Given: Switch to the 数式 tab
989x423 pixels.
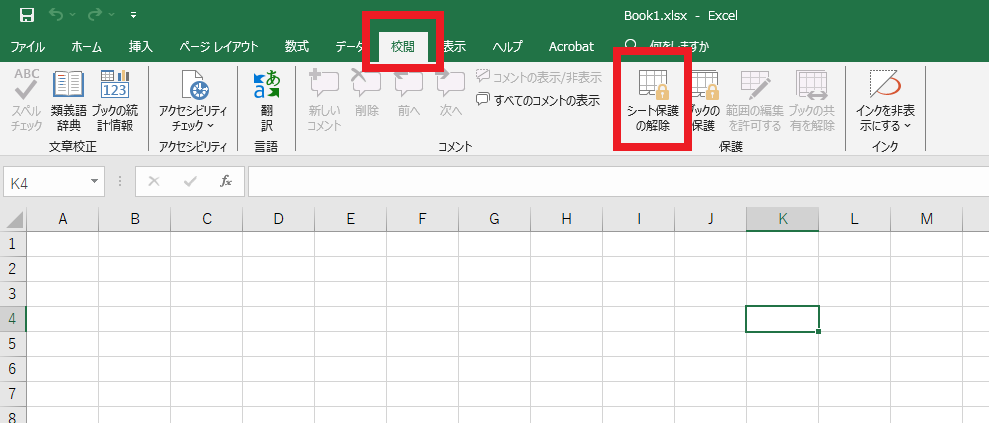Looking at the screenshot, I should point(296,47).
